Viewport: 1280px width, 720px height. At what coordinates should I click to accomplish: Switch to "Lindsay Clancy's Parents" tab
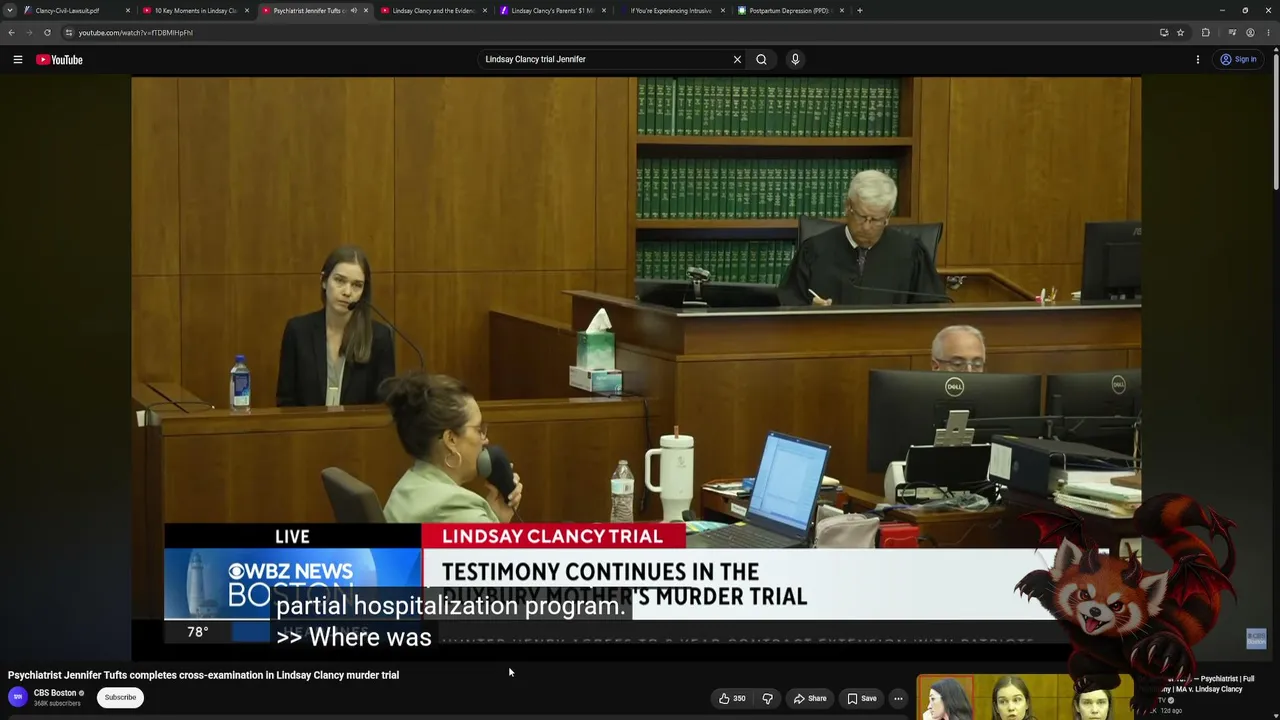click(552, 11)
